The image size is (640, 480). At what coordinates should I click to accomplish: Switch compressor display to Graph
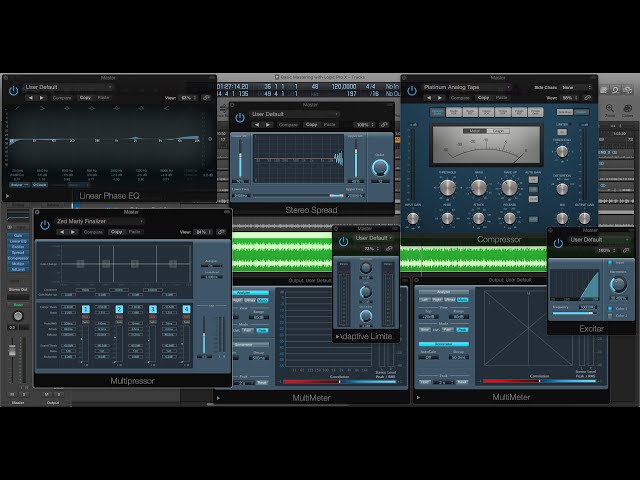pos(498,131)
